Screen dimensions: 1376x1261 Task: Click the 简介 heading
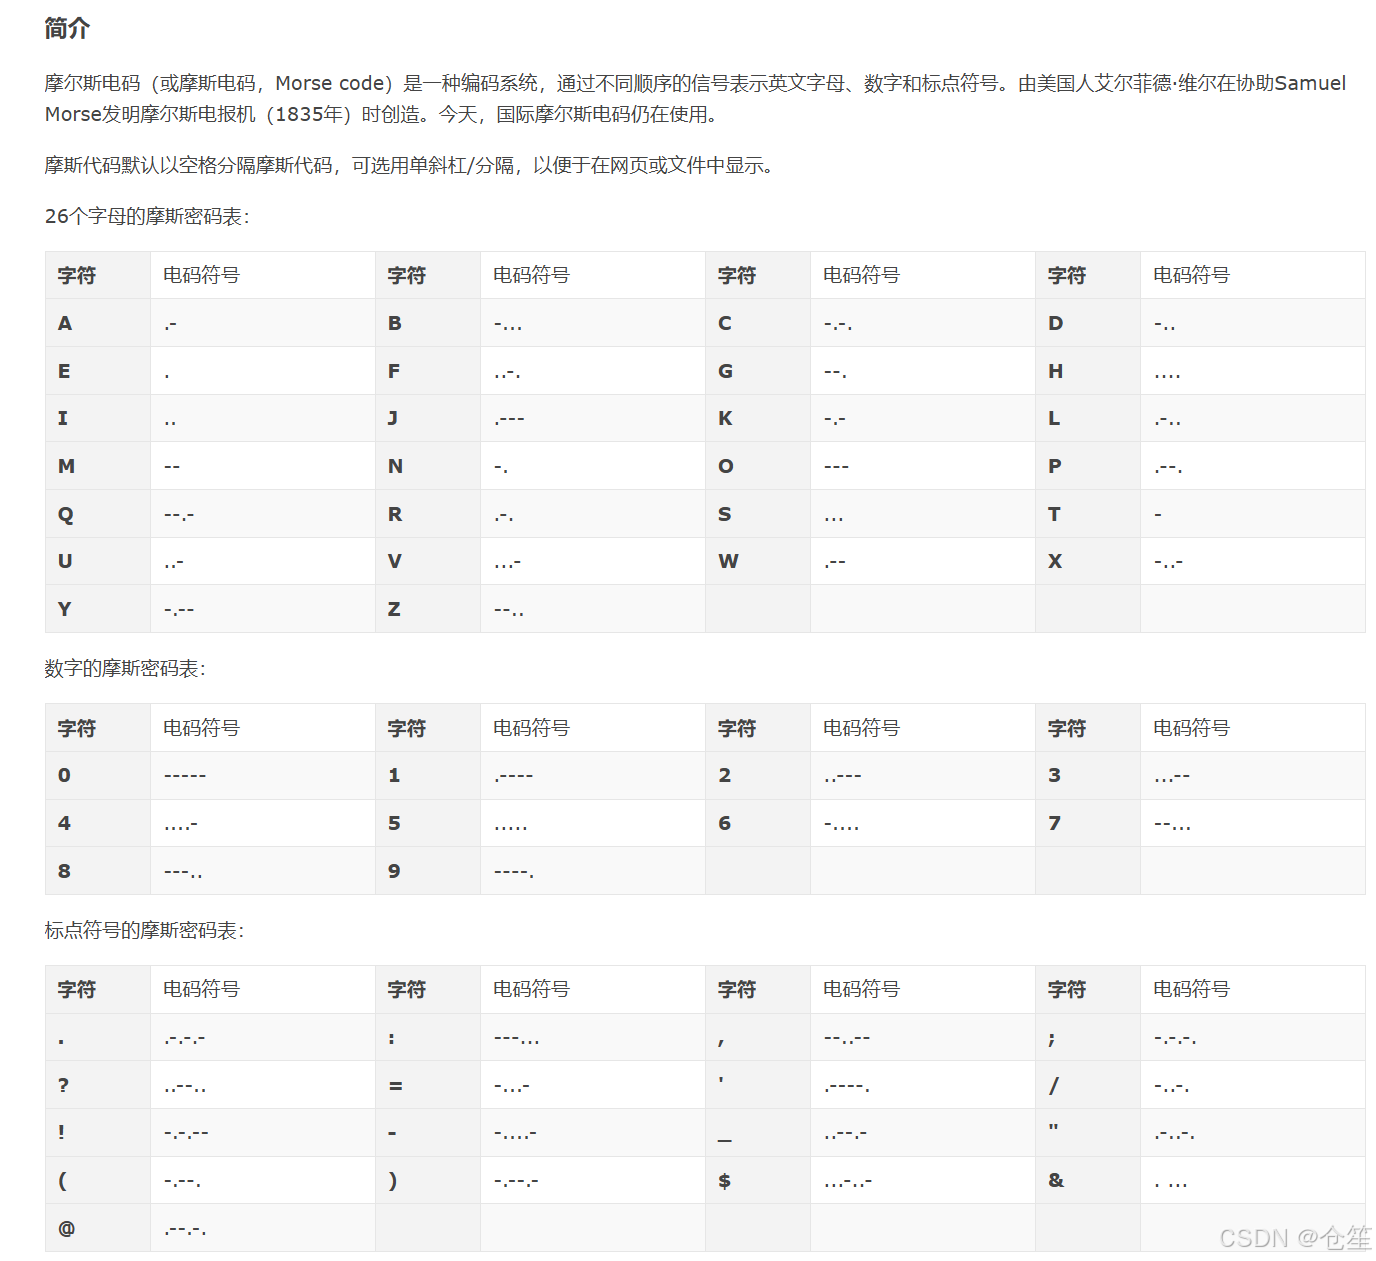click(67, 29)
